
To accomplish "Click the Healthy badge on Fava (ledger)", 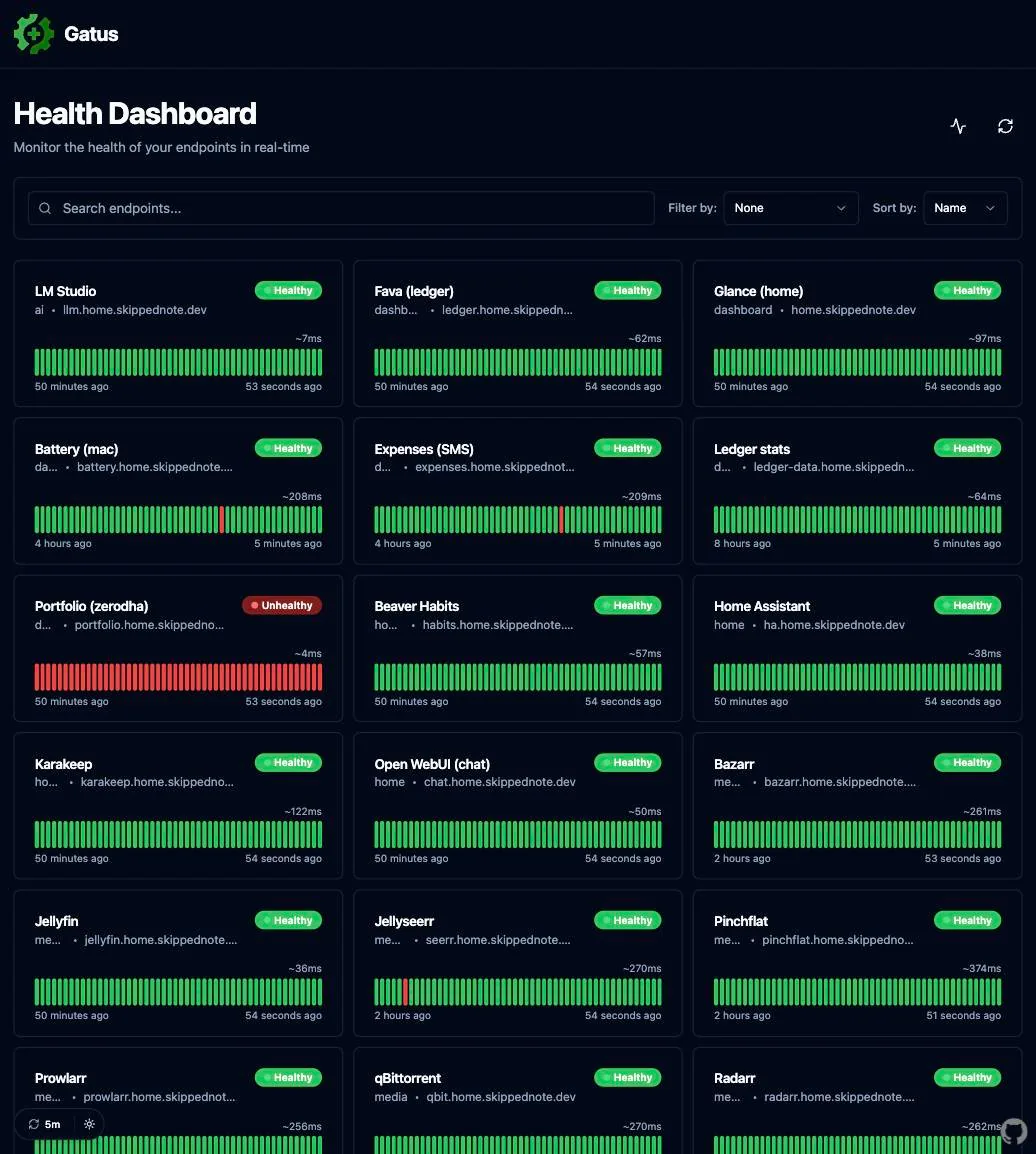I will [x=628, y=290].
